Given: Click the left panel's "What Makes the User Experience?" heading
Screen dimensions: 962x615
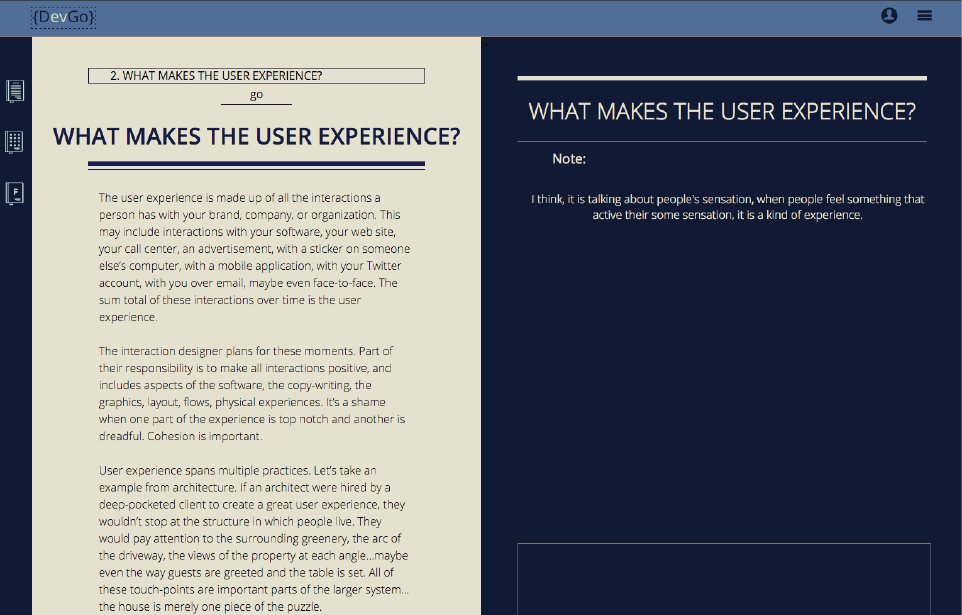Looking at the screenshot, I should point(256,137).
